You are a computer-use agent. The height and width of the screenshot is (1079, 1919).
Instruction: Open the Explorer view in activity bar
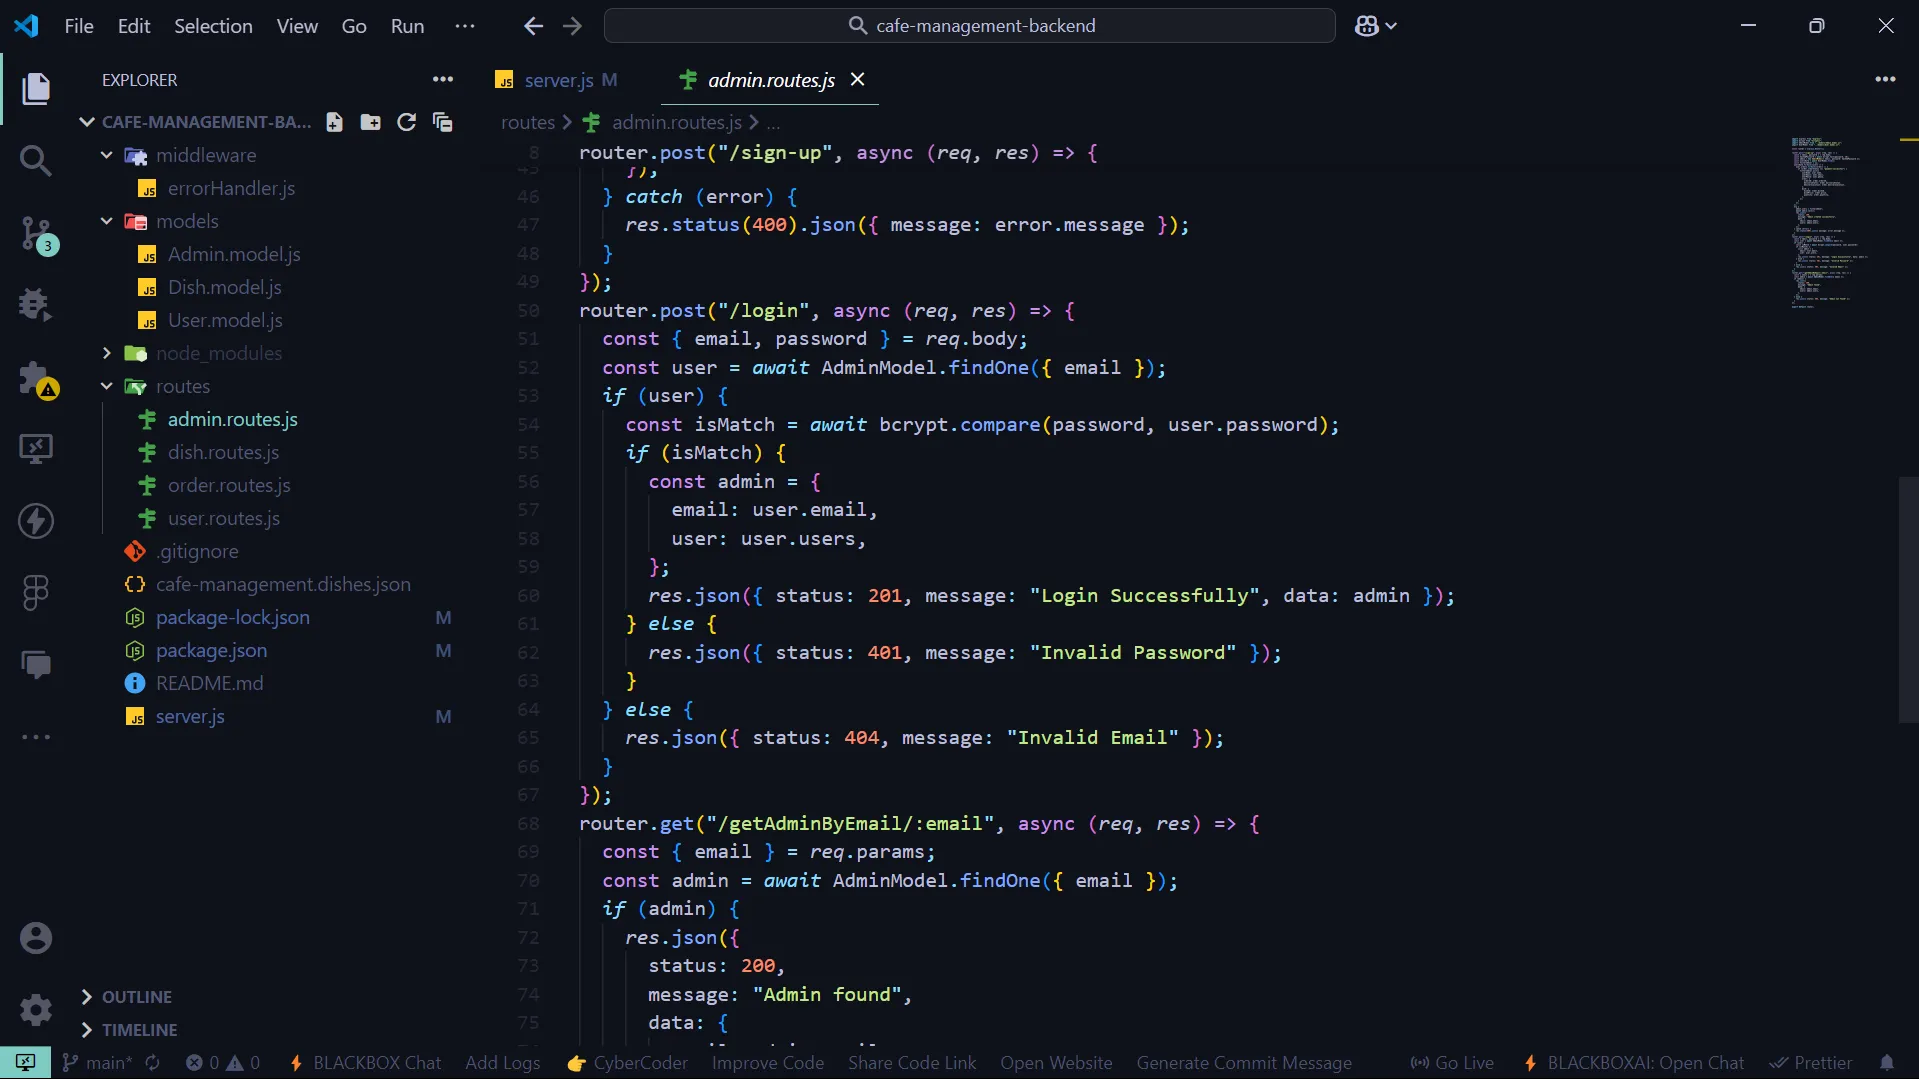tap(36, 88)
